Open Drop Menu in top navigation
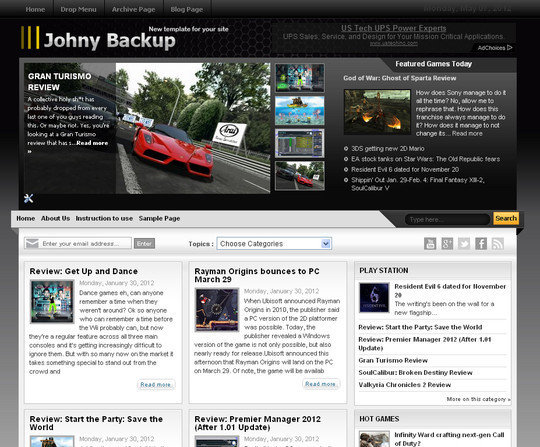 [79, 9]
